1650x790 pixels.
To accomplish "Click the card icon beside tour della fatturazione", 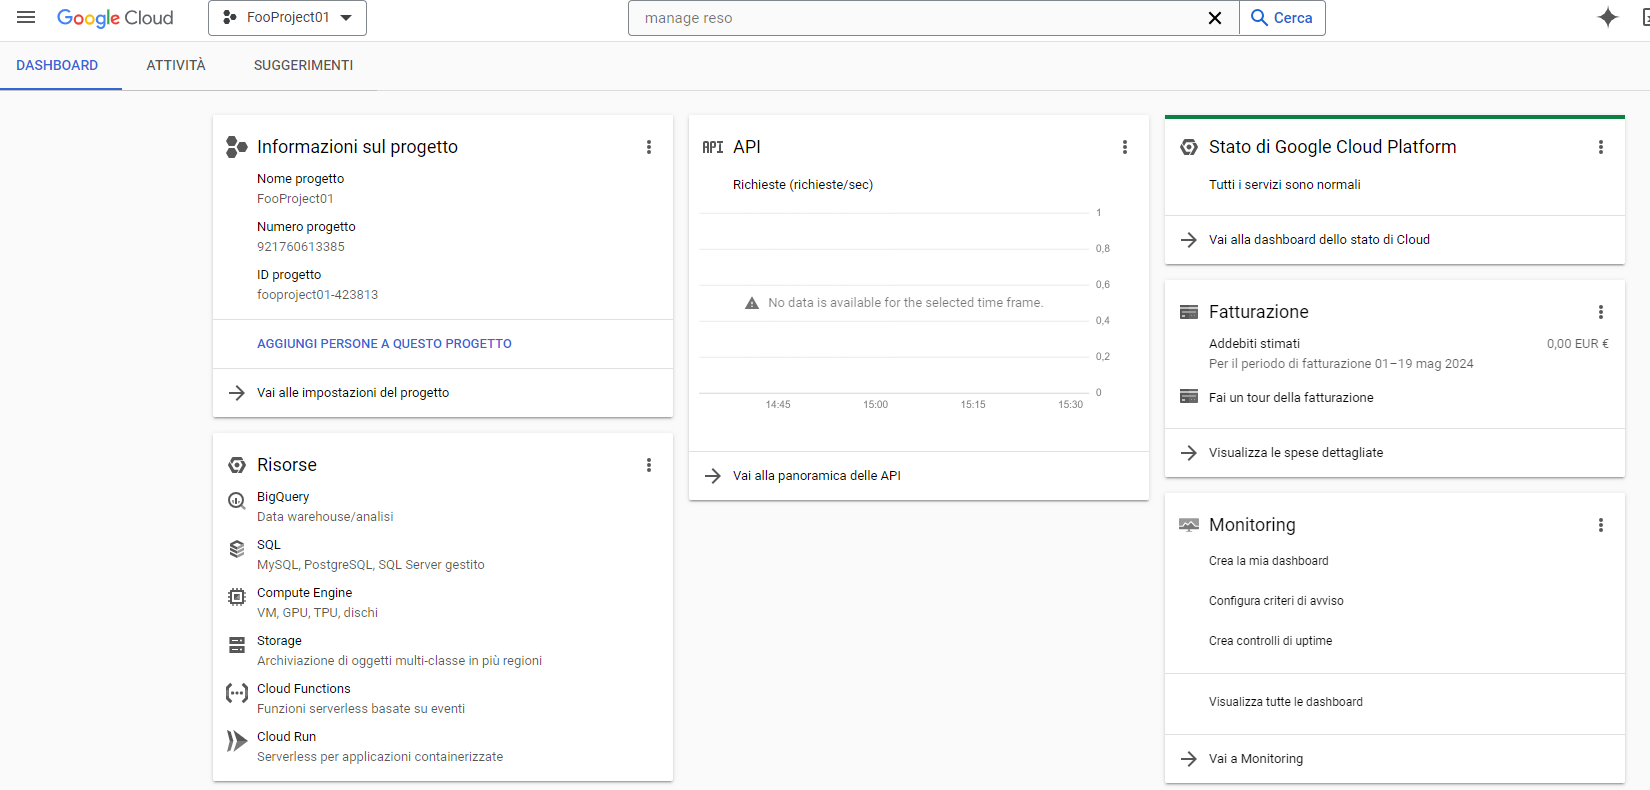I will (x=1189, y=396).
